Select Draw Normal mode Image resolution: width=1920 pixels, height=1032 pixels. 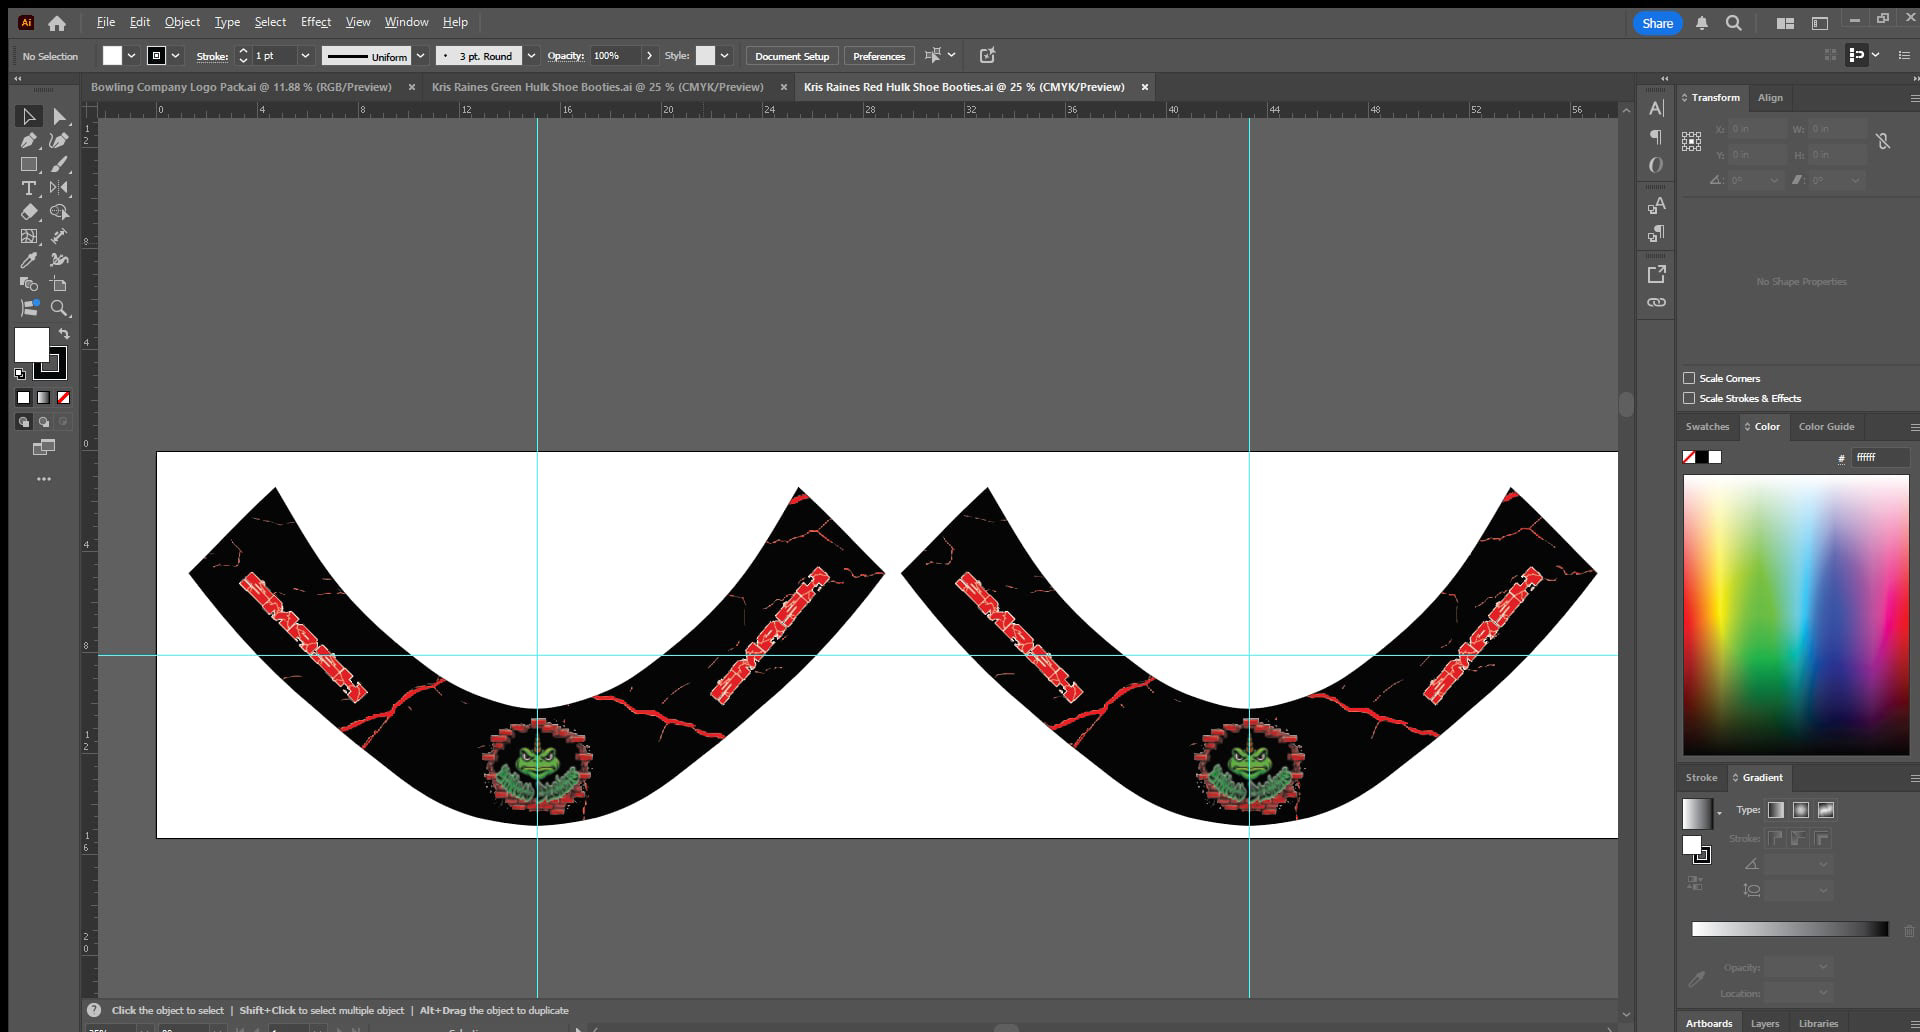(x=23, y=422)
